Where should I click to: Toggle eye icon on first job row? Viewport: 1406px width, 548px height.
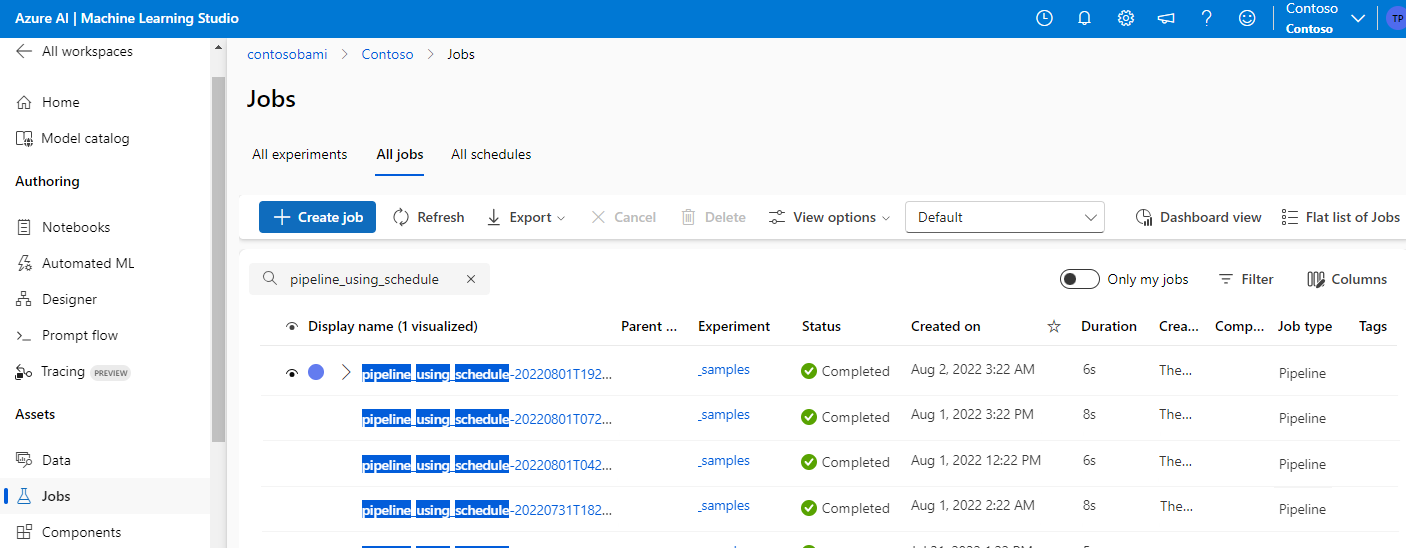click(x=292, y=372)
